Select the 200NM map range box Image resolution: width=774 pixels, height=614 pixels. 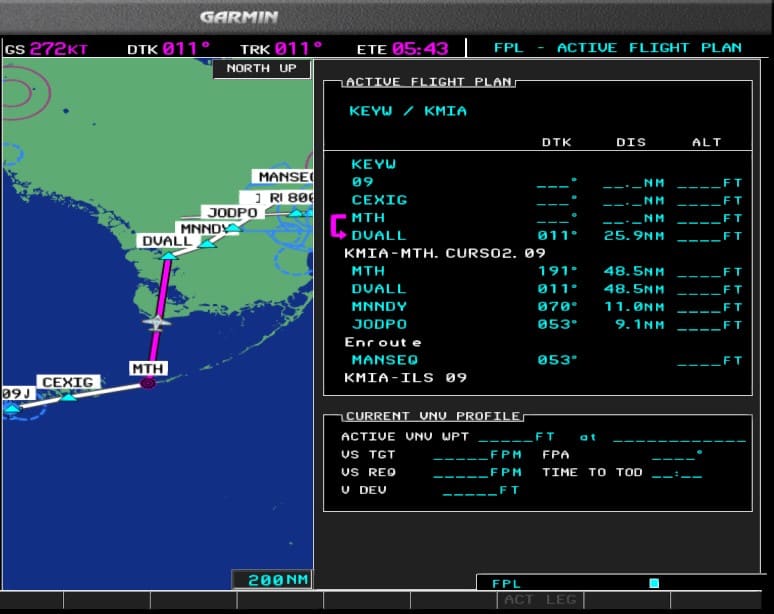pyautogui.click(x=272, y=580)
